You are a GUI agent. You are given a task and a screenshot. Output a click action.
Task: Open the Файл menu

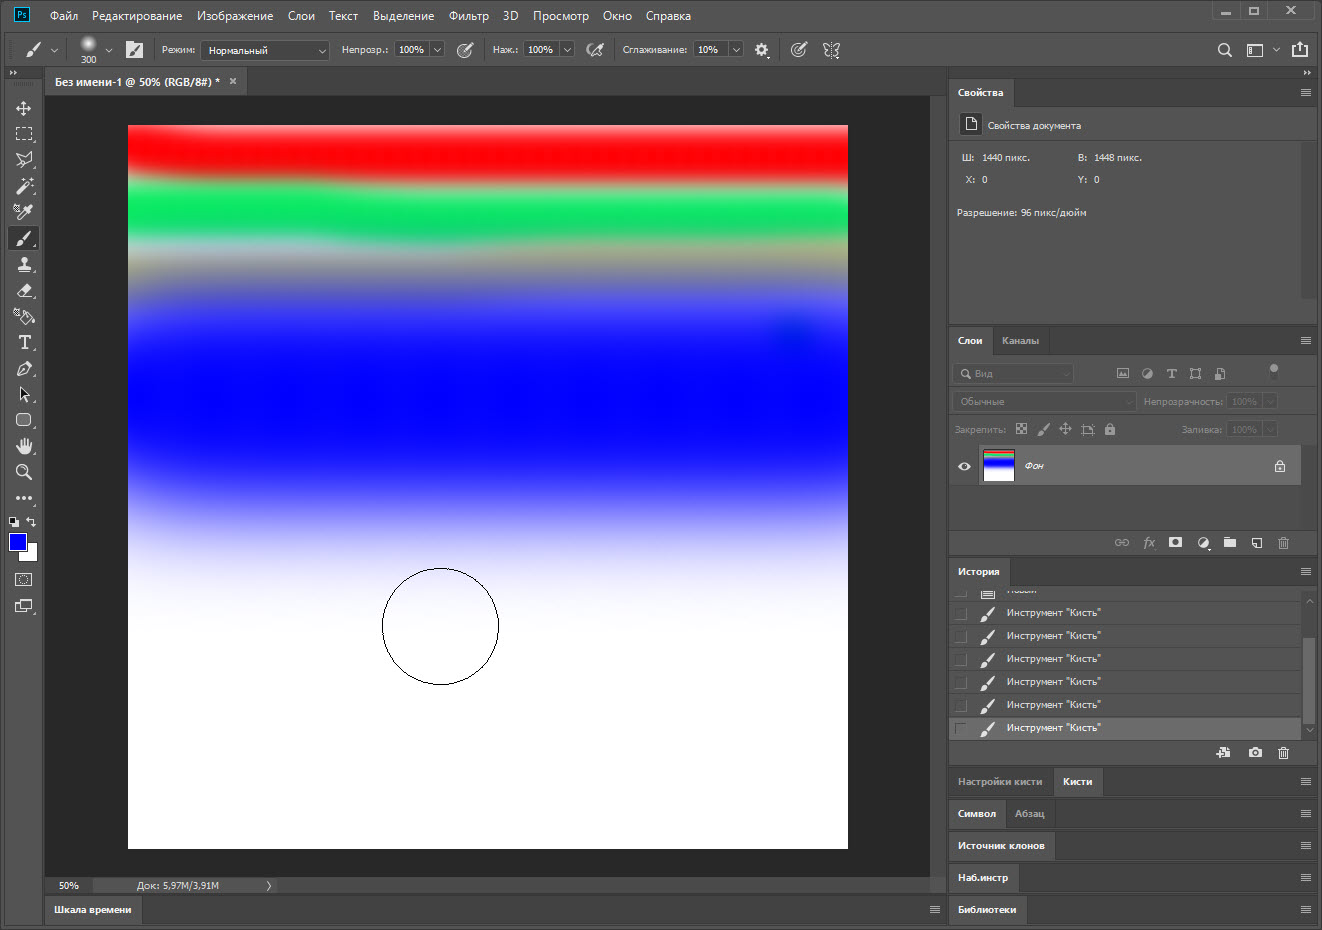pyautogui.click(x=64, y=16)
